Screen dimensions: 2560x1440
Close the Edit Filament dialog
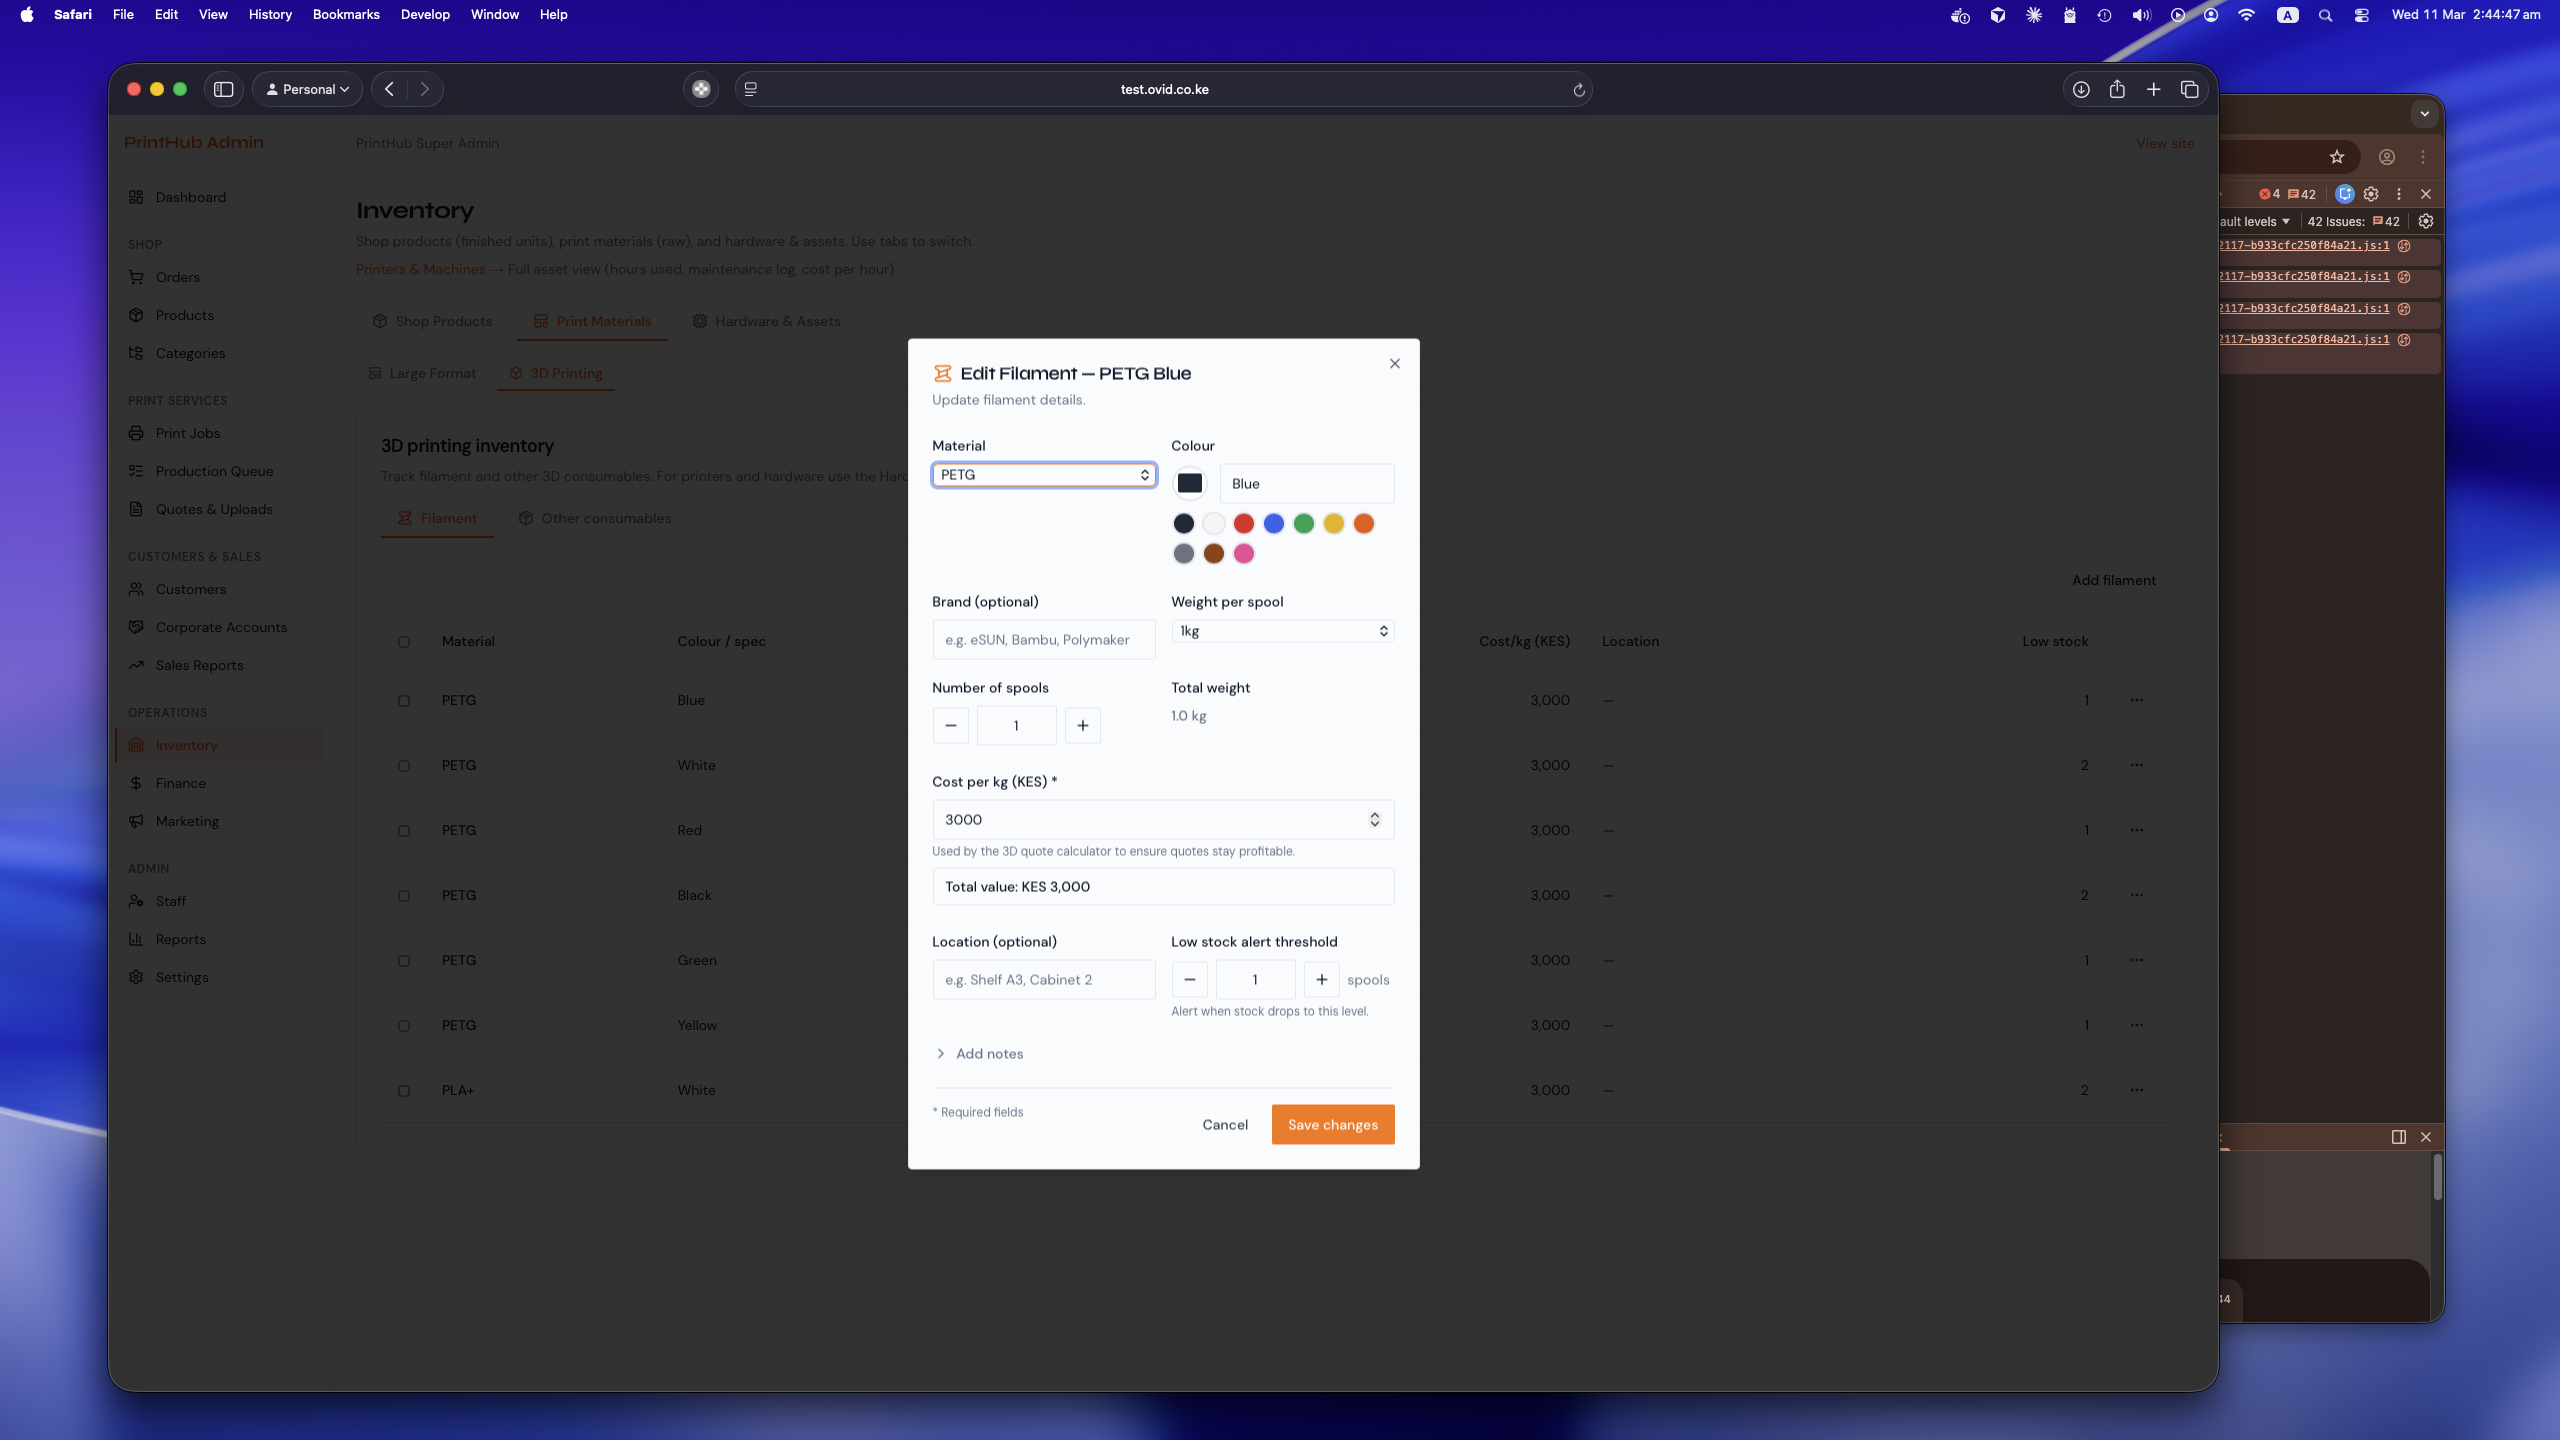tap(1394, 364)
